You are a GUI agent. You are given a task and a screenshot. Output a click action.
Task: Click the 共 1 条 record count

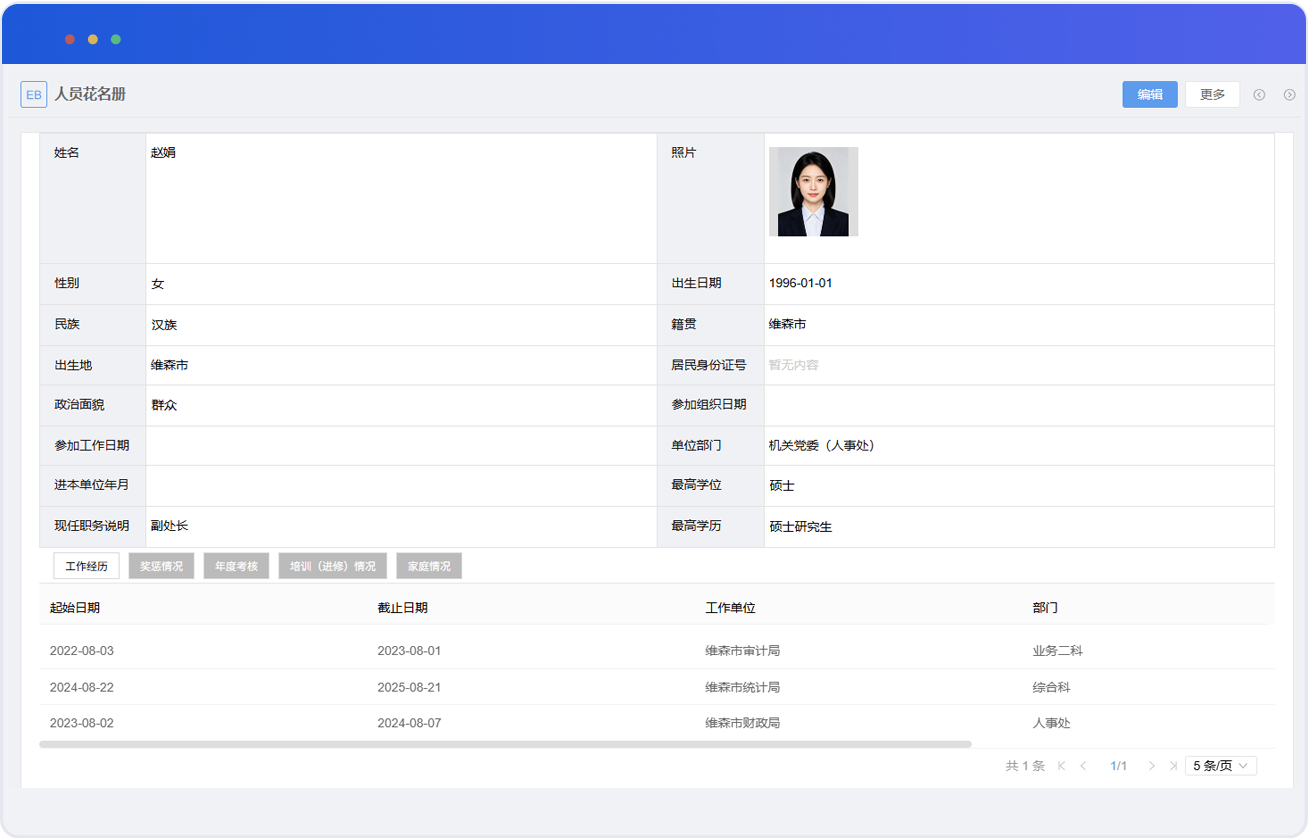coord(1025,766)
